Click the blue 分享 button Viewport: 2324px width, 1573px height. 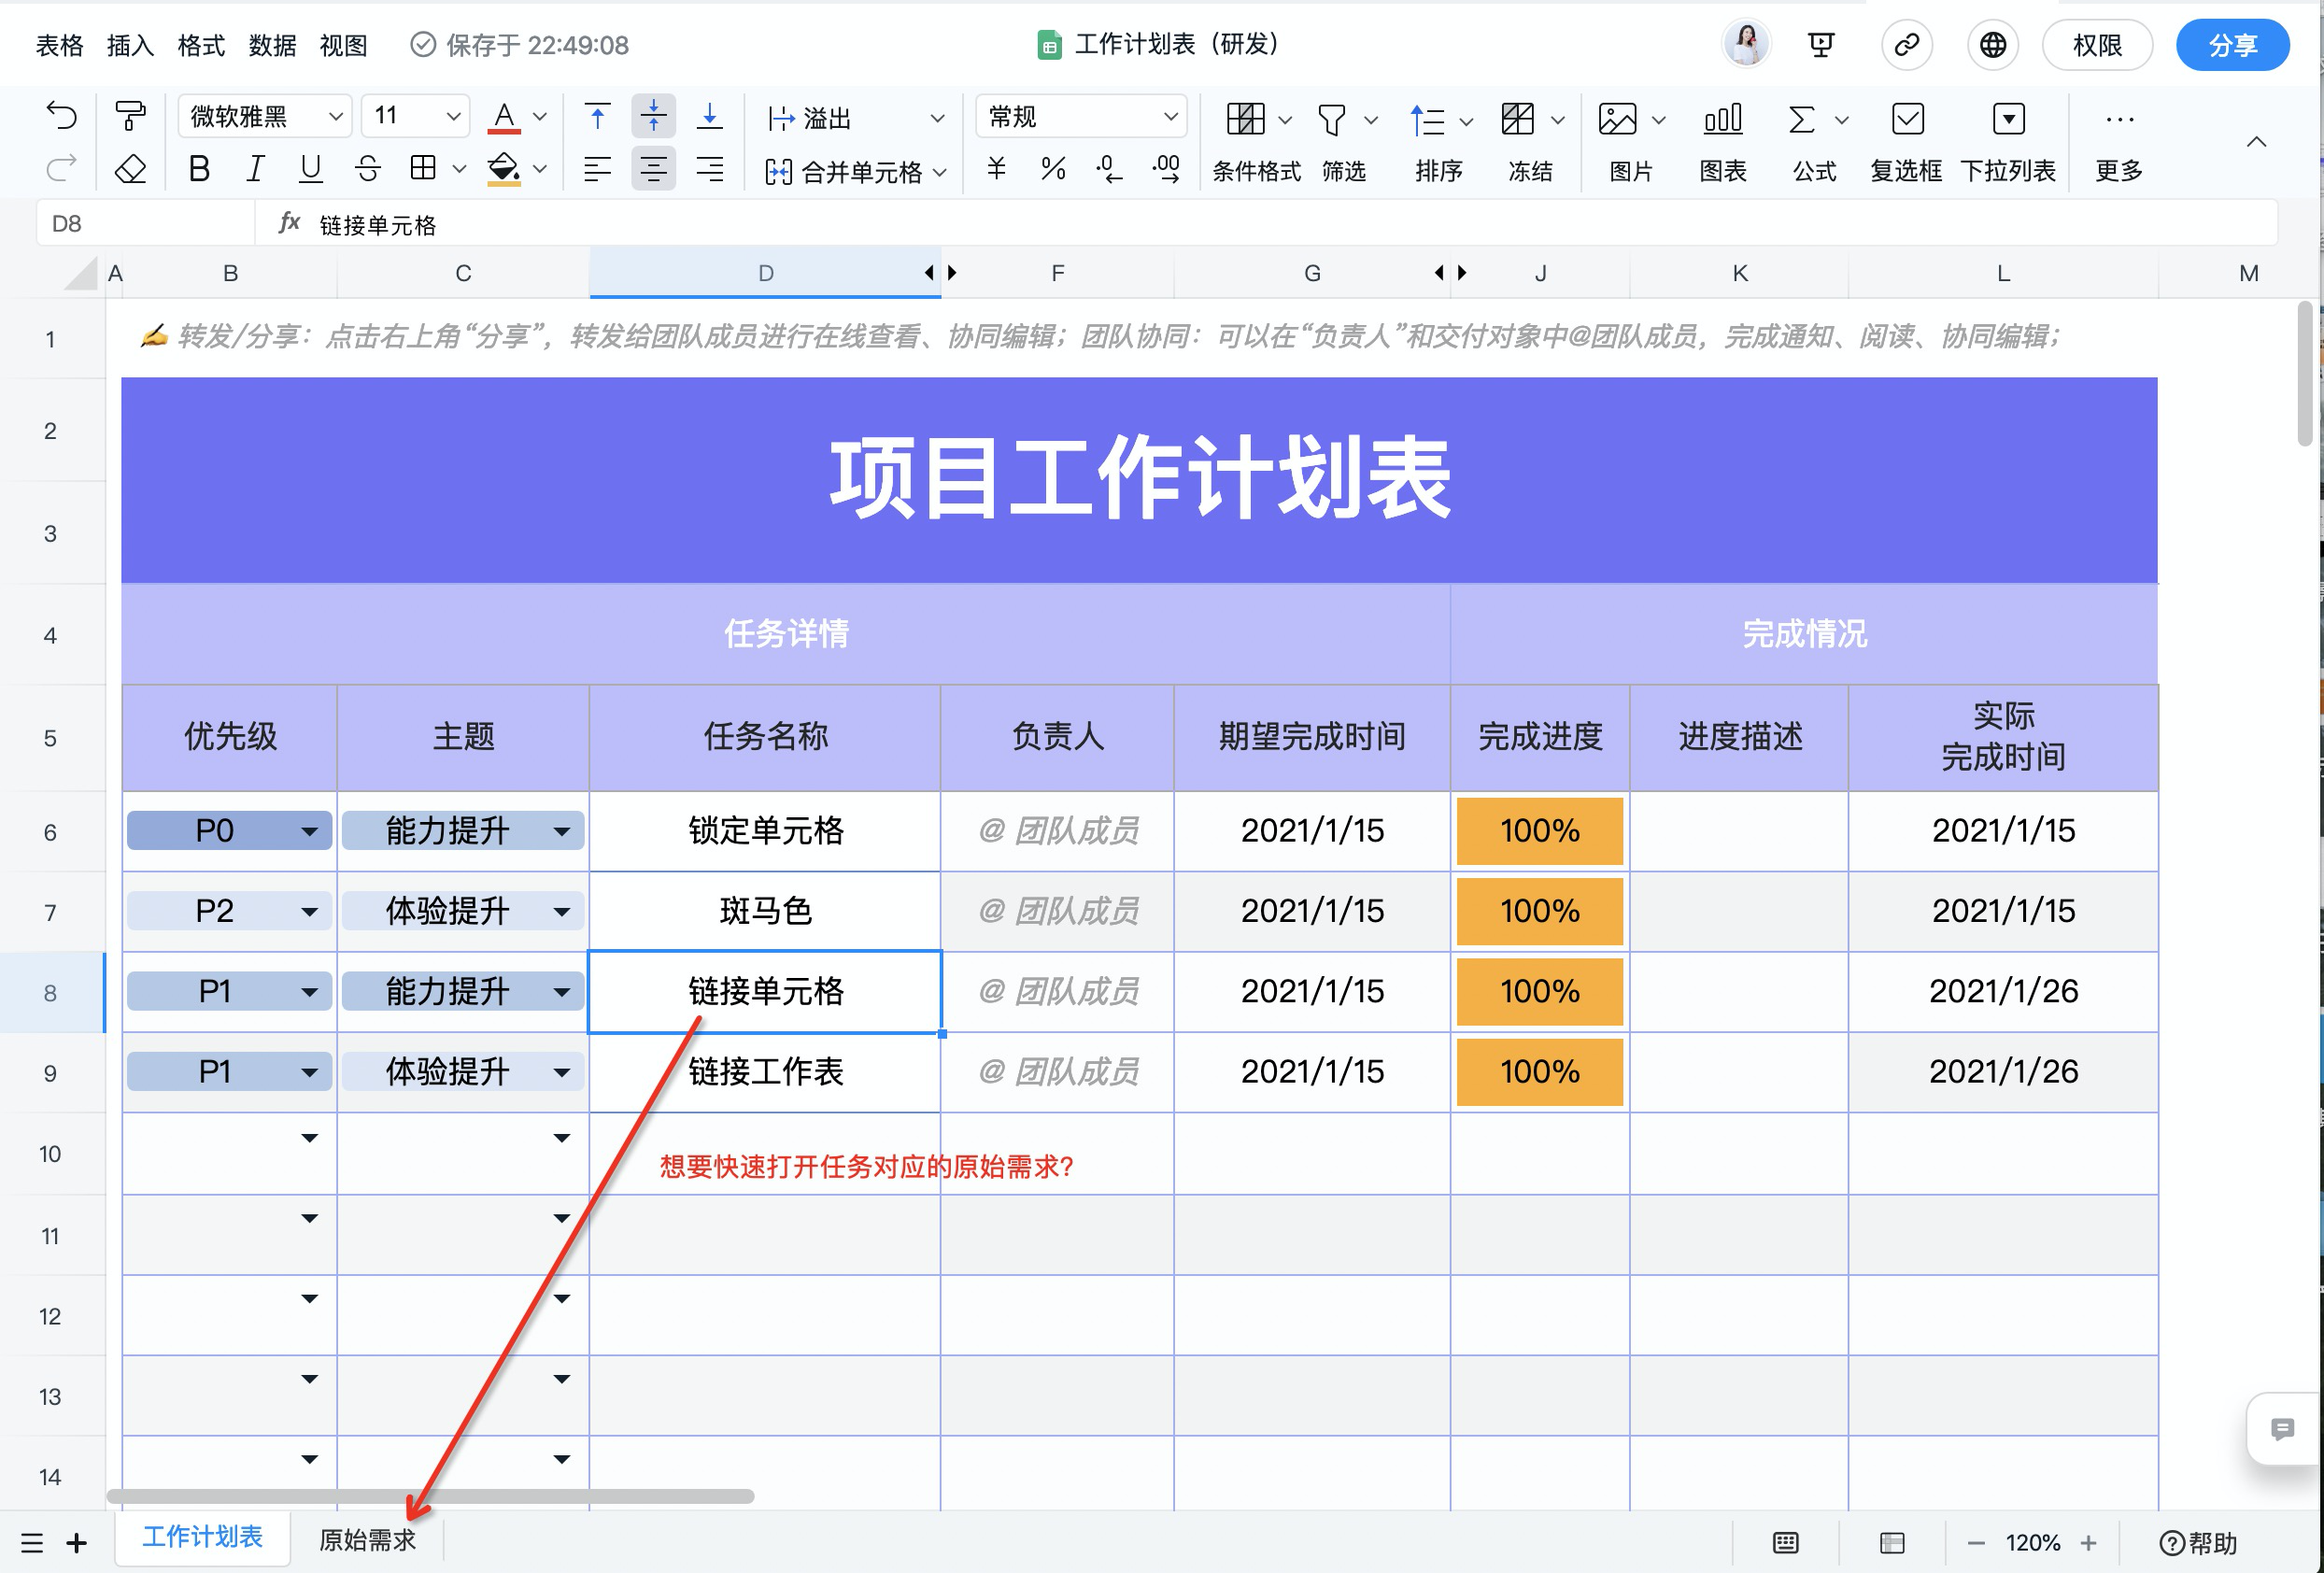tap(2232, 45)
